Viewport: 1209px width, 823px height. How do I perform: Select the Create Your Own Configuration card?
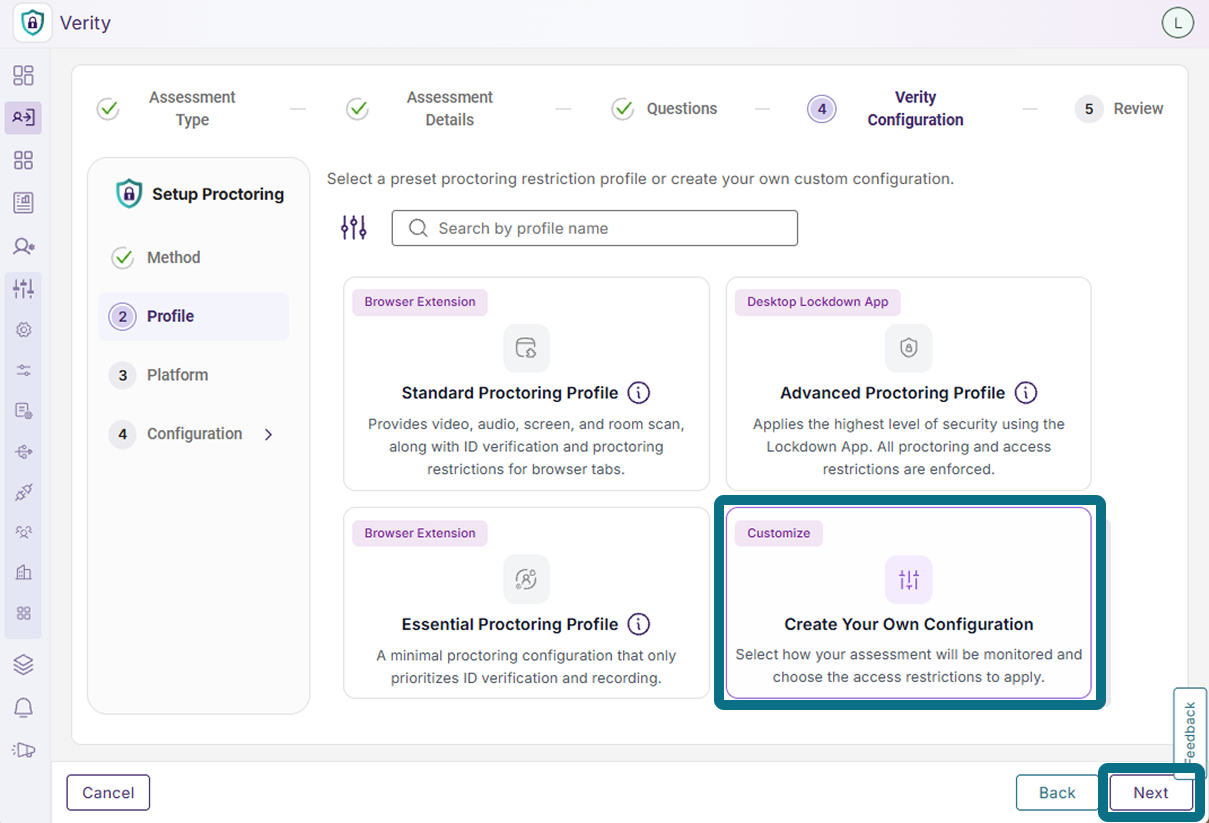908,602
